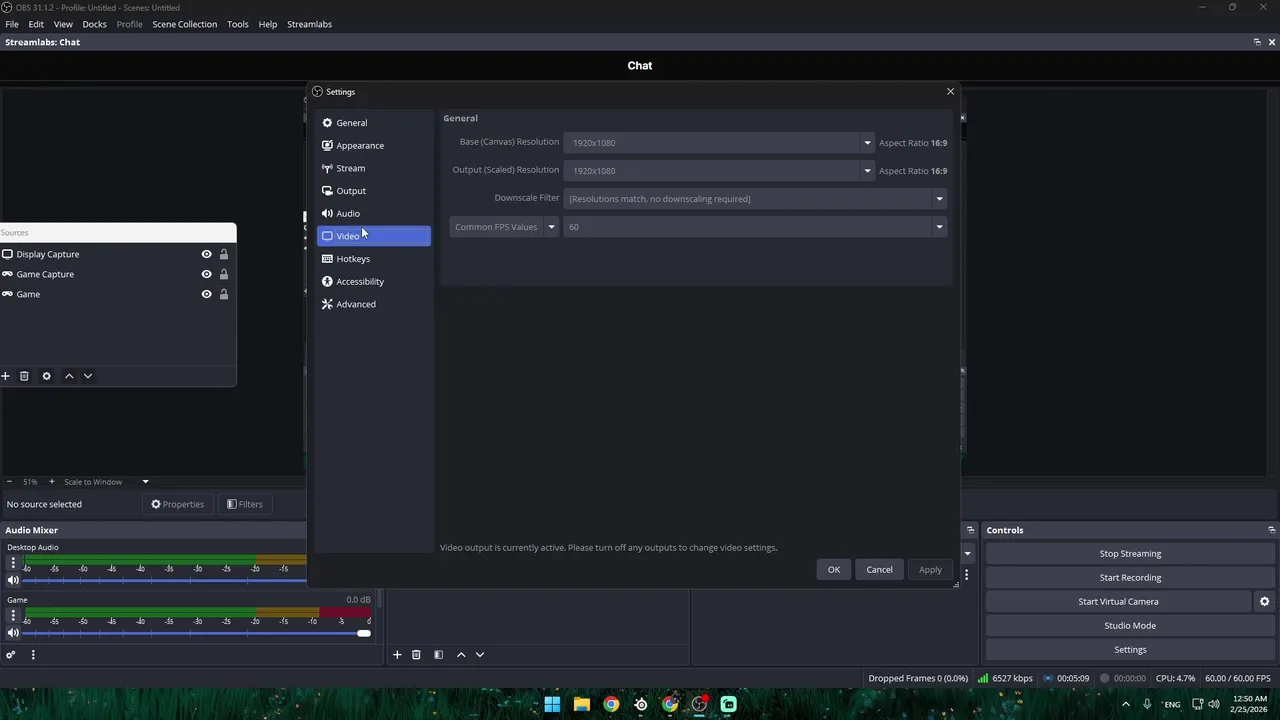Zoom out the preview with minus icon
1280x720 pixels.
point(9,482)
